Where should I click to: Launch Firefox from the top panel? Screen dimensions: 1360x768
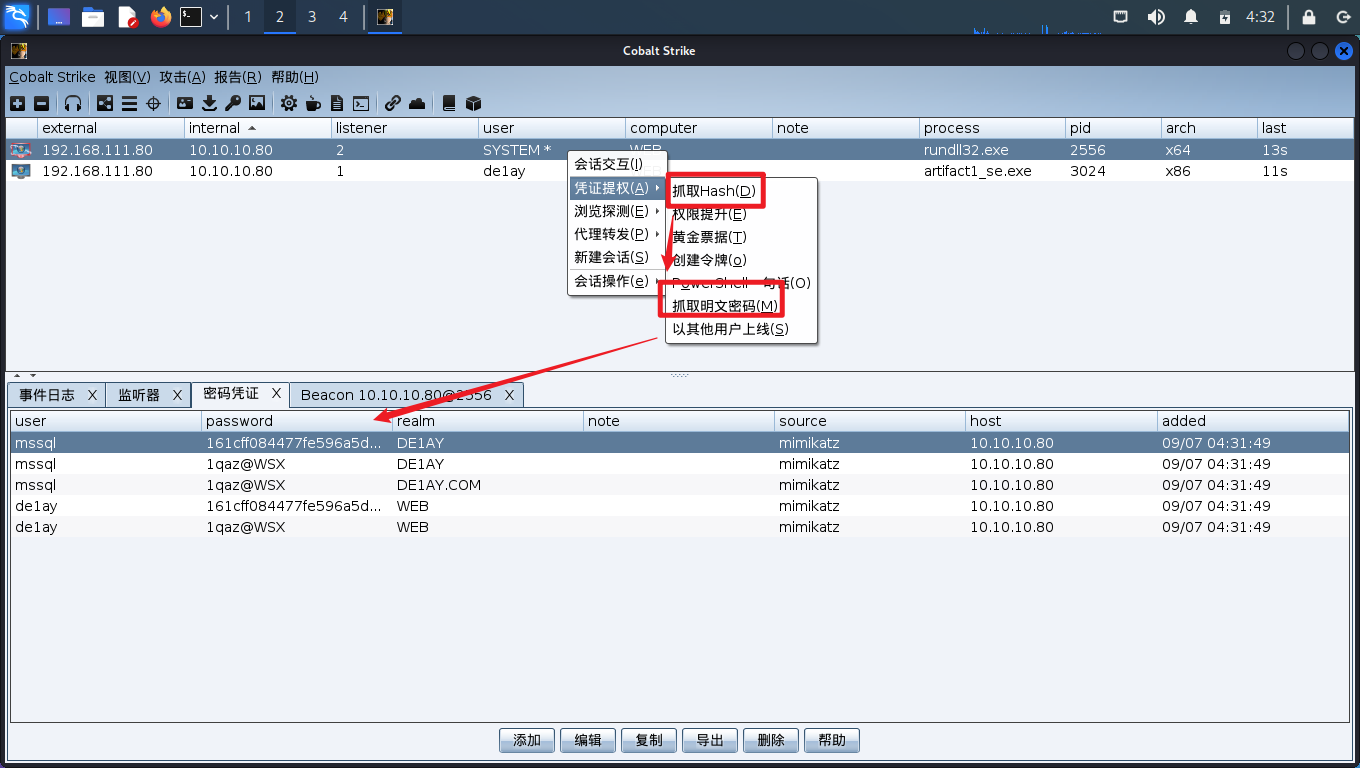pos(160,17)
